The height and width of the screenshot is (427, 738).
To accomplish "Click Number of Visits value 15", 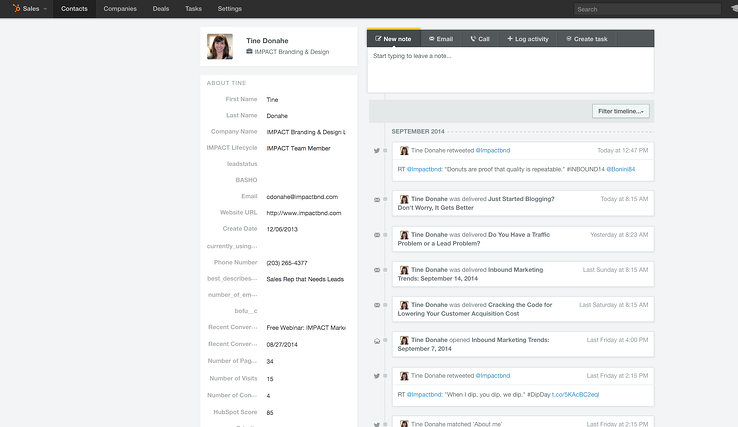I will (x=270, y=379).
